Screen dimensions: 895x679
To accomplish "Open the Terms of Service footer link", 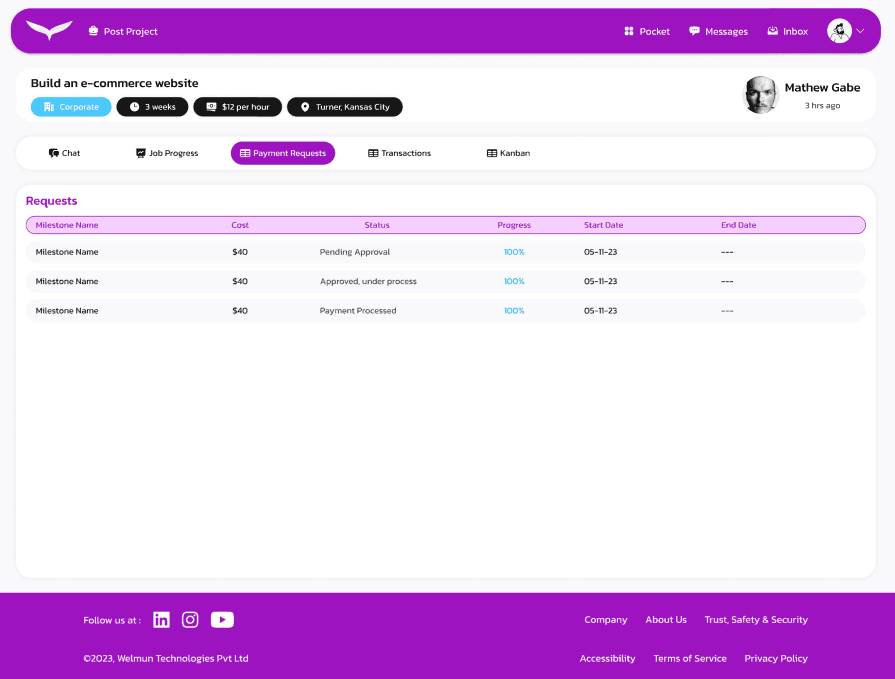I will (690, 658).
